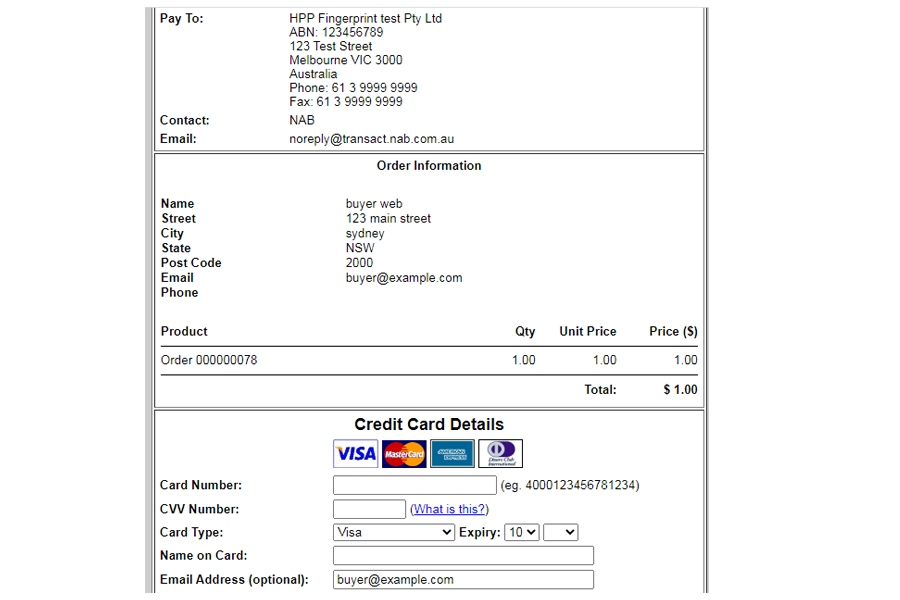This screenshot has width=900, height=600.
Task: Click the Credit Card Details heading
Action: point(429,425)
